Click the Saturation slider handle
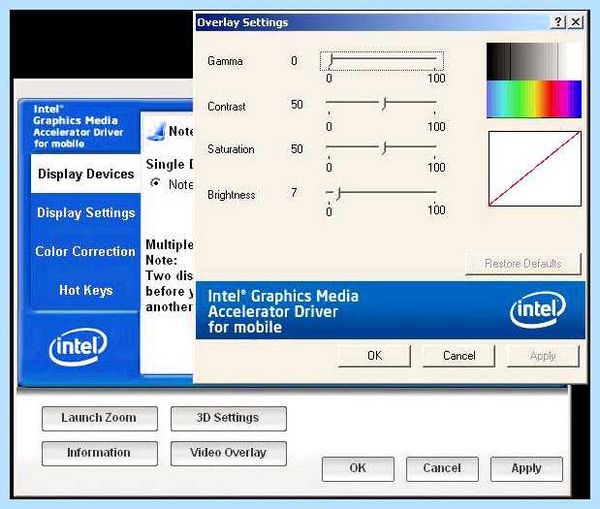The image size is (600, 509). [384, 147]
